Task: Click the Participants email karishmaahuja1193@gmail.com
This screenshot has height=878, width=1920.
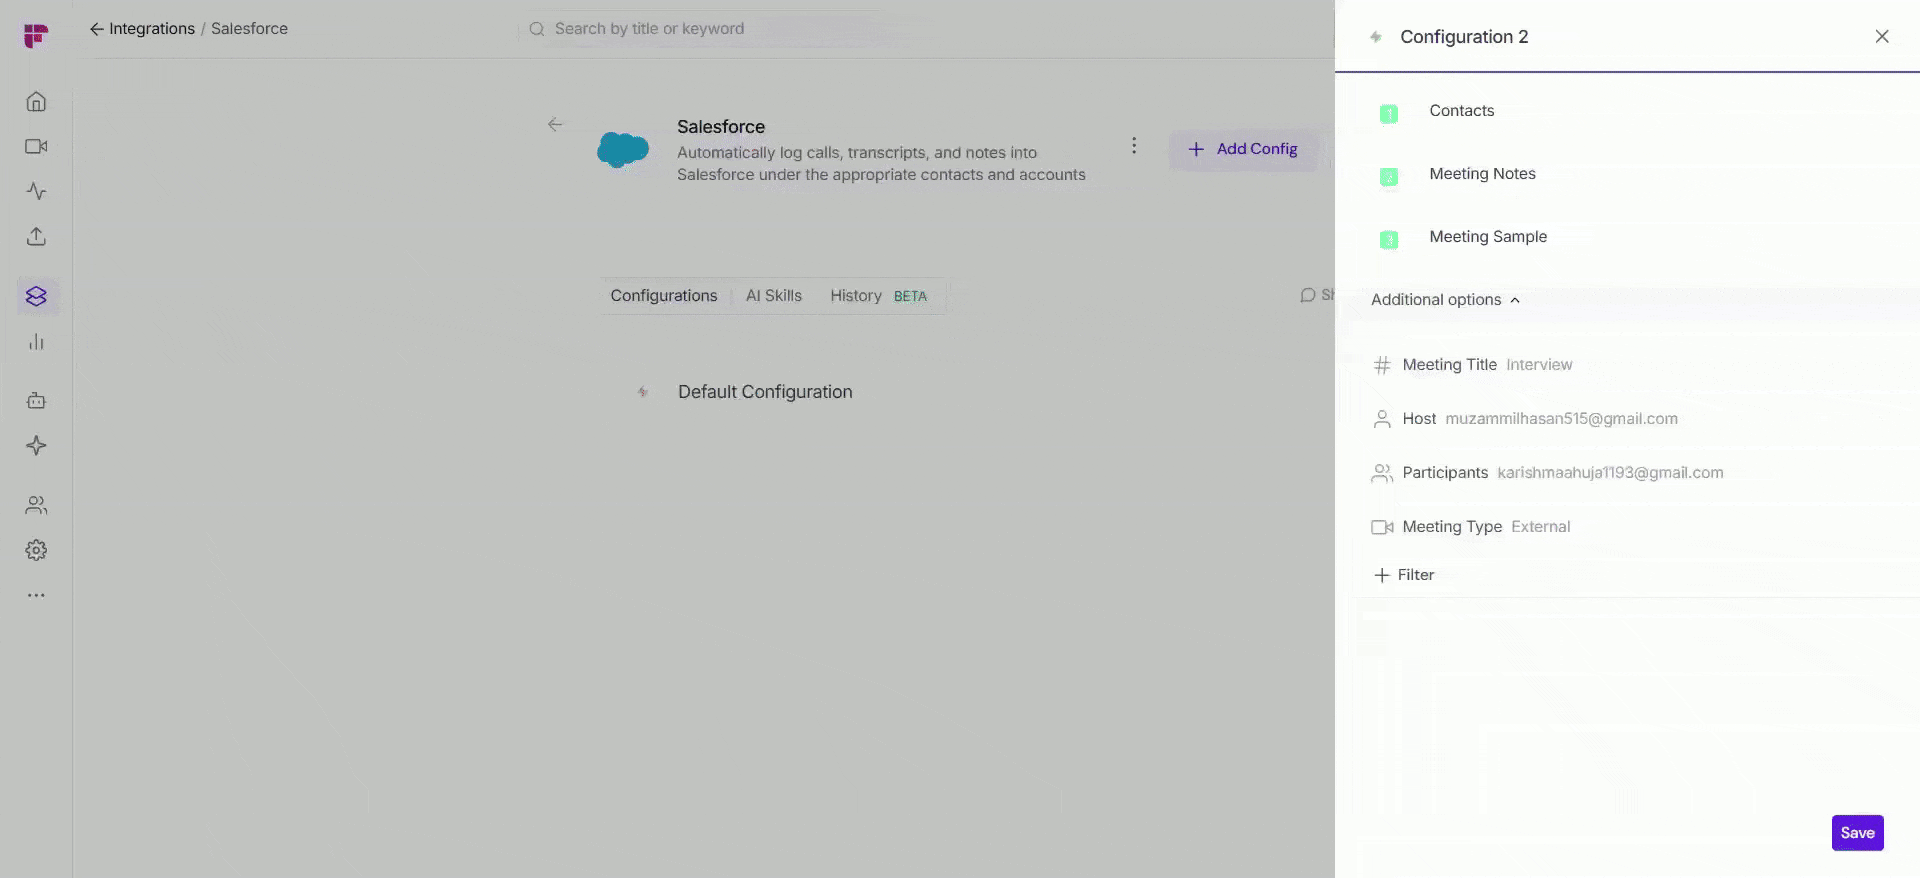Action: pos(1610,473)
